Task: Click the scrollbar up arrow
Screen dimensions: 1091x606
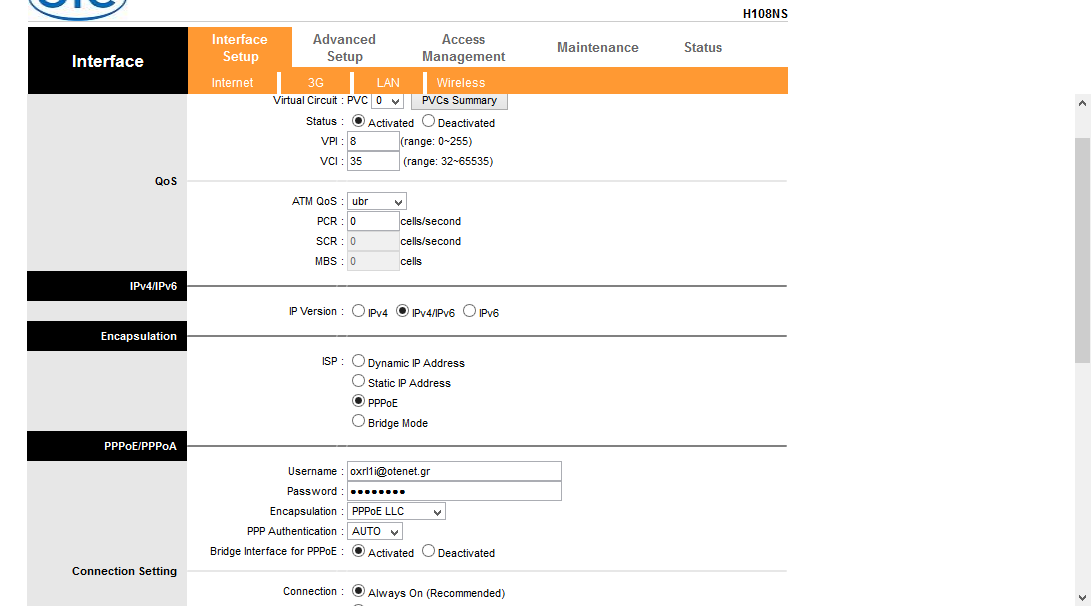Action: pyautogui.click(x=1082, y=103)
